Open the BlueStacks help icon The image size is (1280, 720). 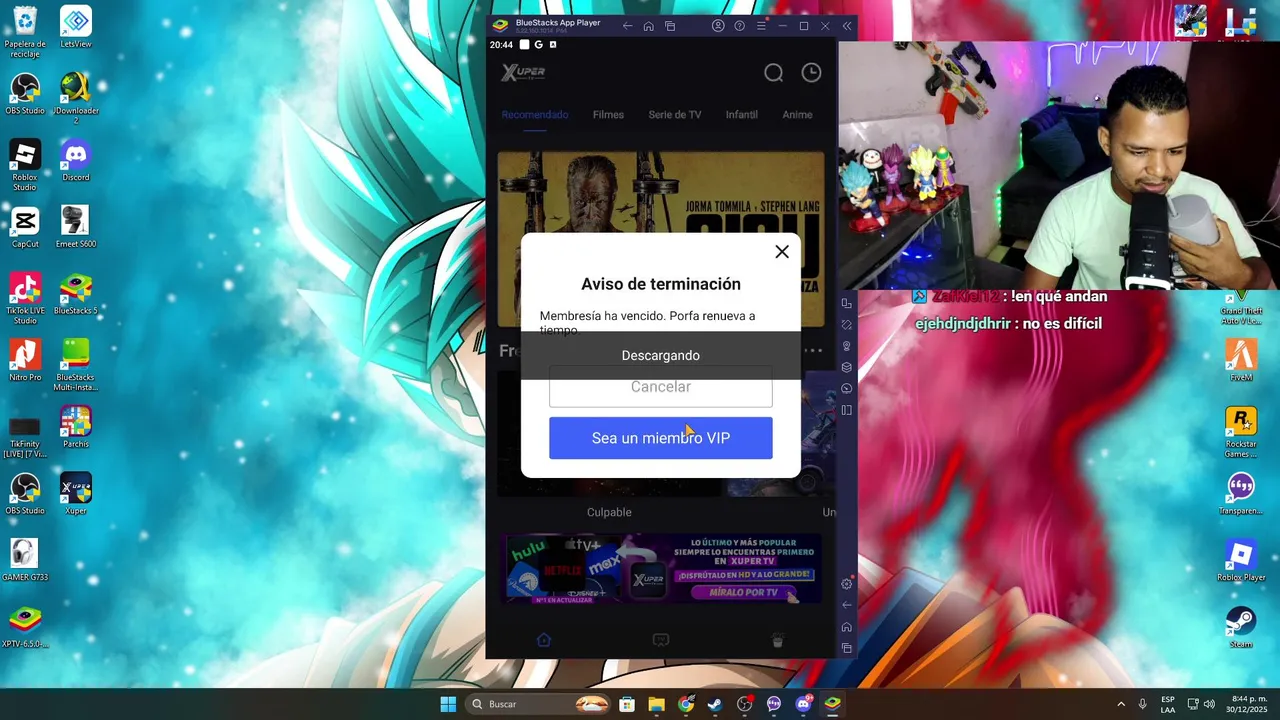click(x=740, y=26)
